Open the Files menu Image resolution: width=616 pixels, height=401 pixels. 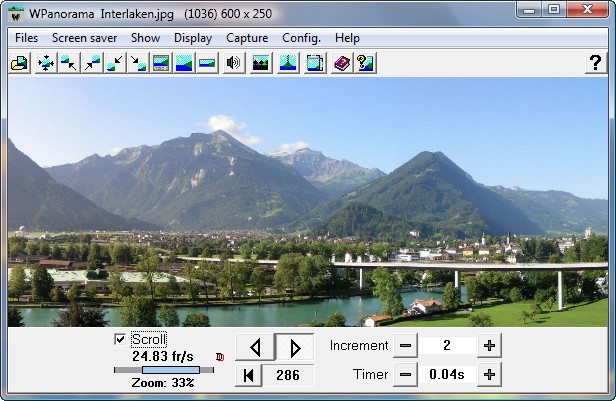tap(26, 38)
